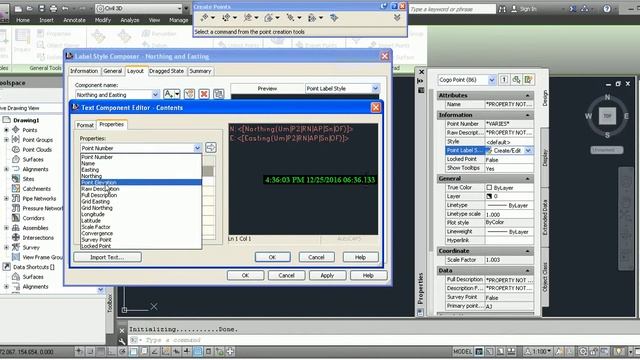Screen dimensions: 640x360
Task: Click Help in the Text Component Editor
Action: coord(360,257)
